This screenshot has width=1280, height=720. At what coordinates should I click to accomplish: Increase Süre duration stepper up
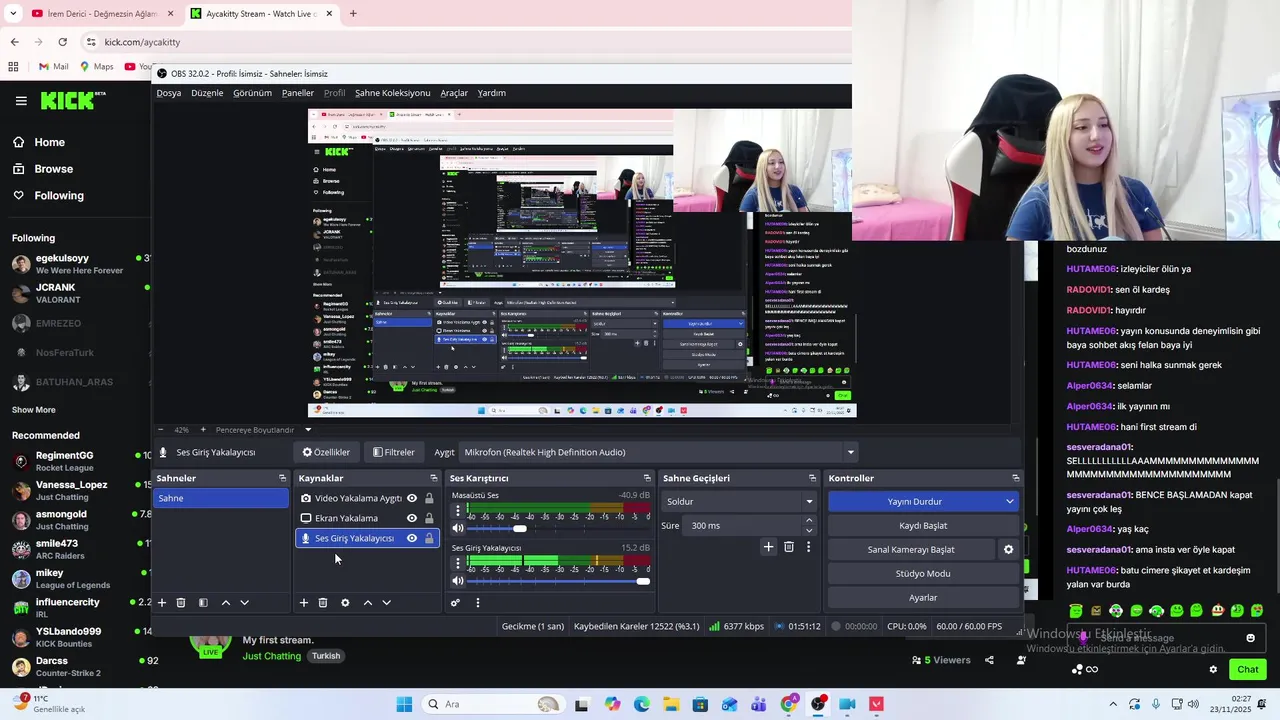pos(809,520)
